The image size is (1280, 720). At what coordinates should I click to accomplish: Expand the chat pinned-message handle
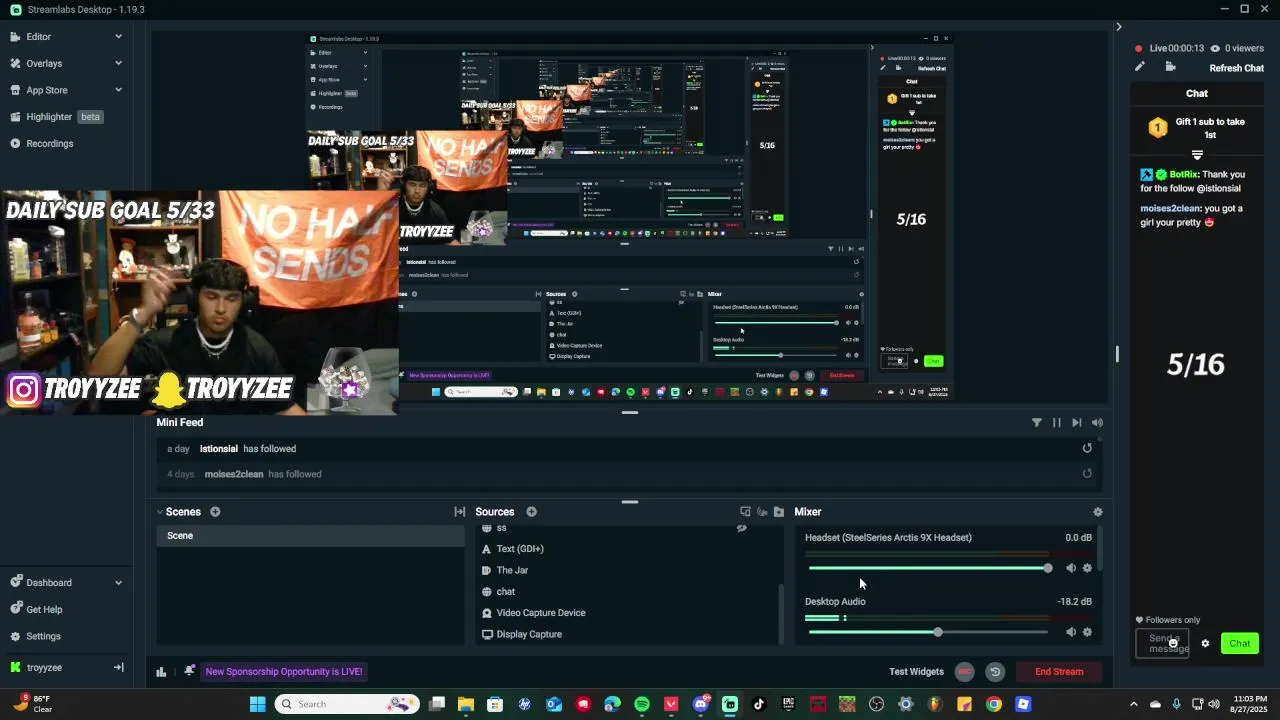[x=1197, y=155]
